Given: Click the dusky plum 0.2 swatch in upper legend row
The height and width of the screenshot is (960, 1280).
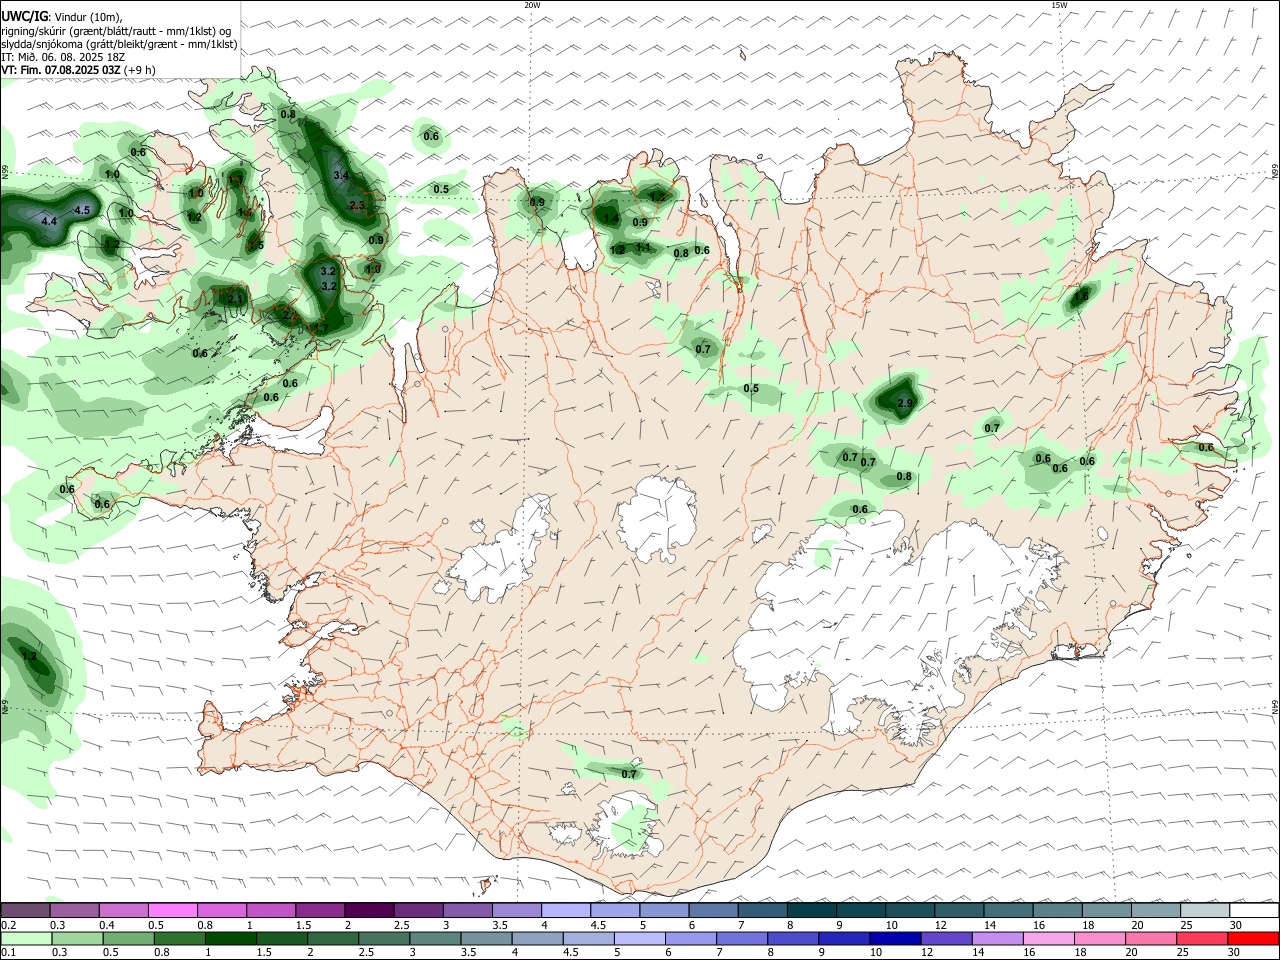Looking at the screenshot, I should click(x=26, y=910).
